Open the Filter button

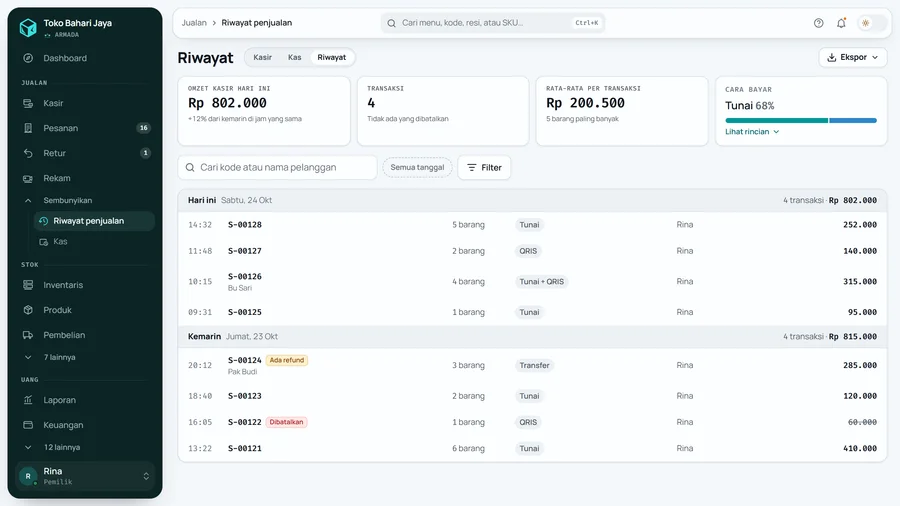[484, 168]
